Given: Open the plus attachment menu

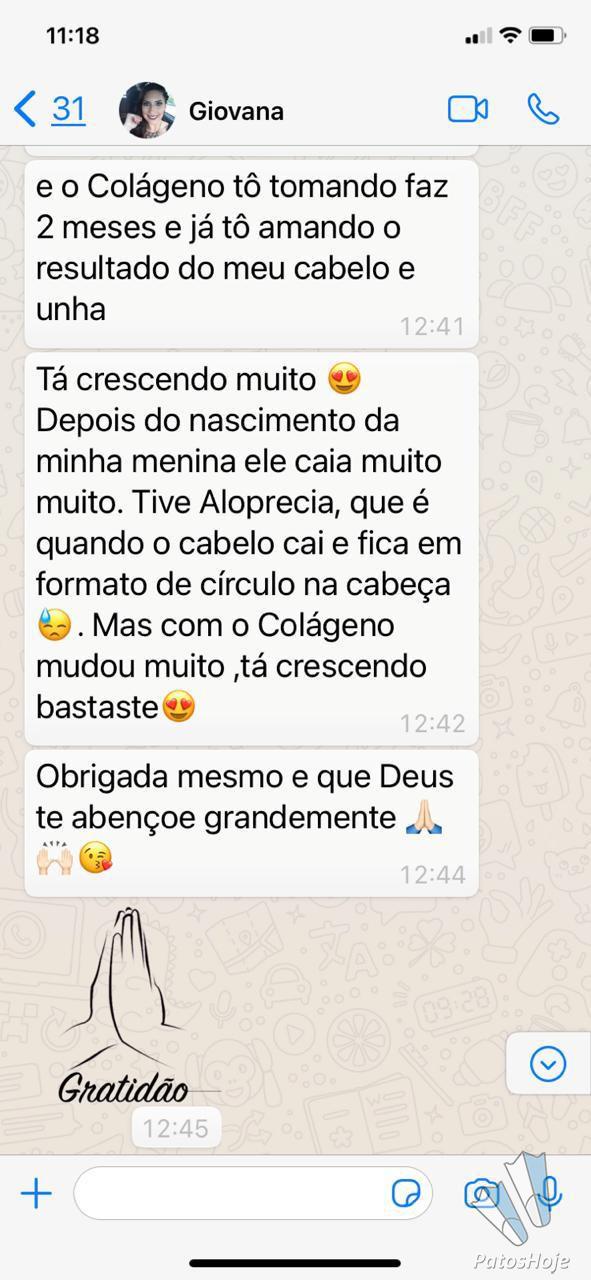Looking at the screenshot, I should tap(36, 1193).
